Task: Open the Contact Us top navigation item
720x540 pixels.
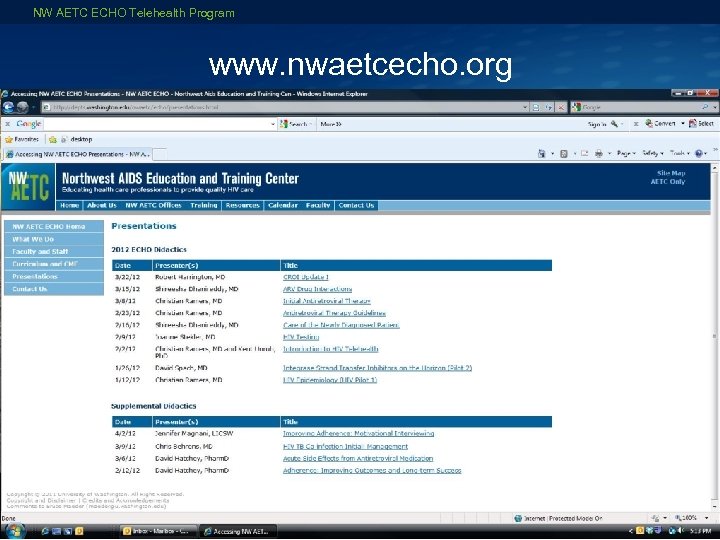Action: click(356, 205)
